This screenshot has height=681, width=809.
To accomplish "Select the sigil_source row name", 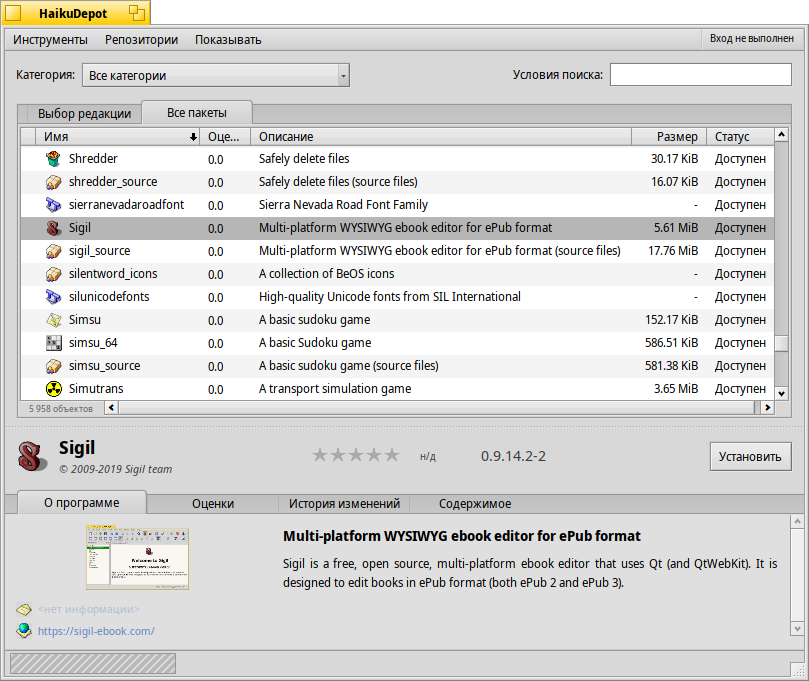I will click(100, 251).
